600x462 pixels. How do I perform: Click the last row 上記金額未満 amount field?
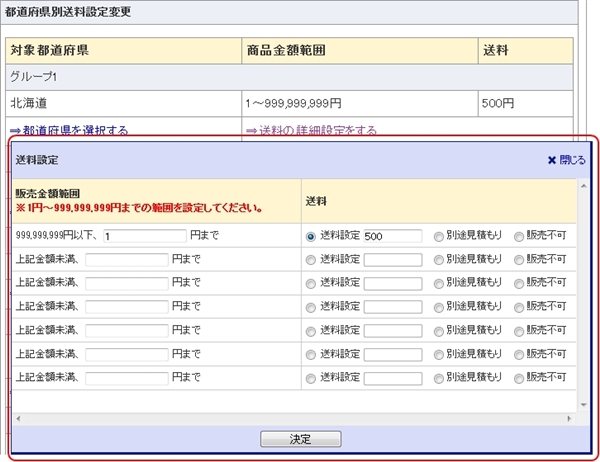[x=126, y=377]
